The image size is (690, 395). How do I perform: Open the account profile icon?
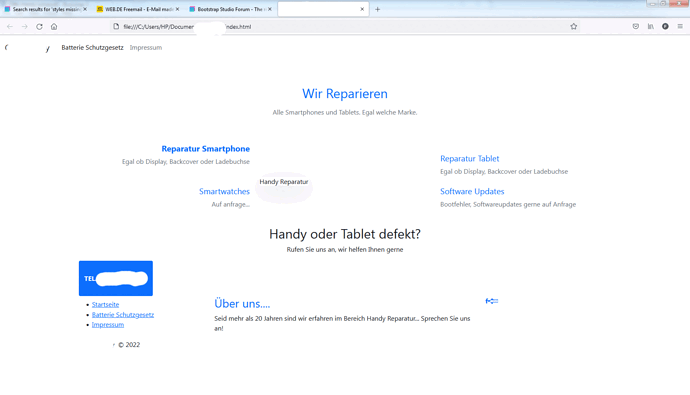(665, 27)
